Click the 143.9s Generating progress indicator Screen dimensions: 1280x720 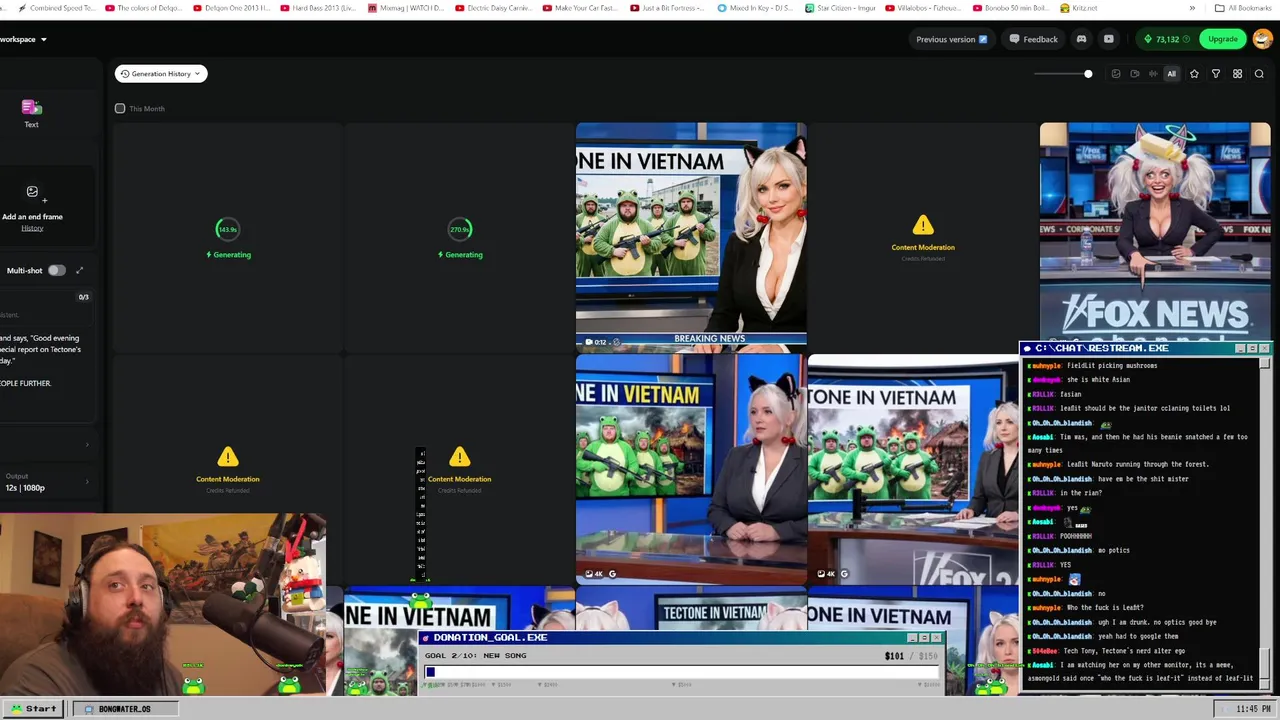[x=228, y=230]
